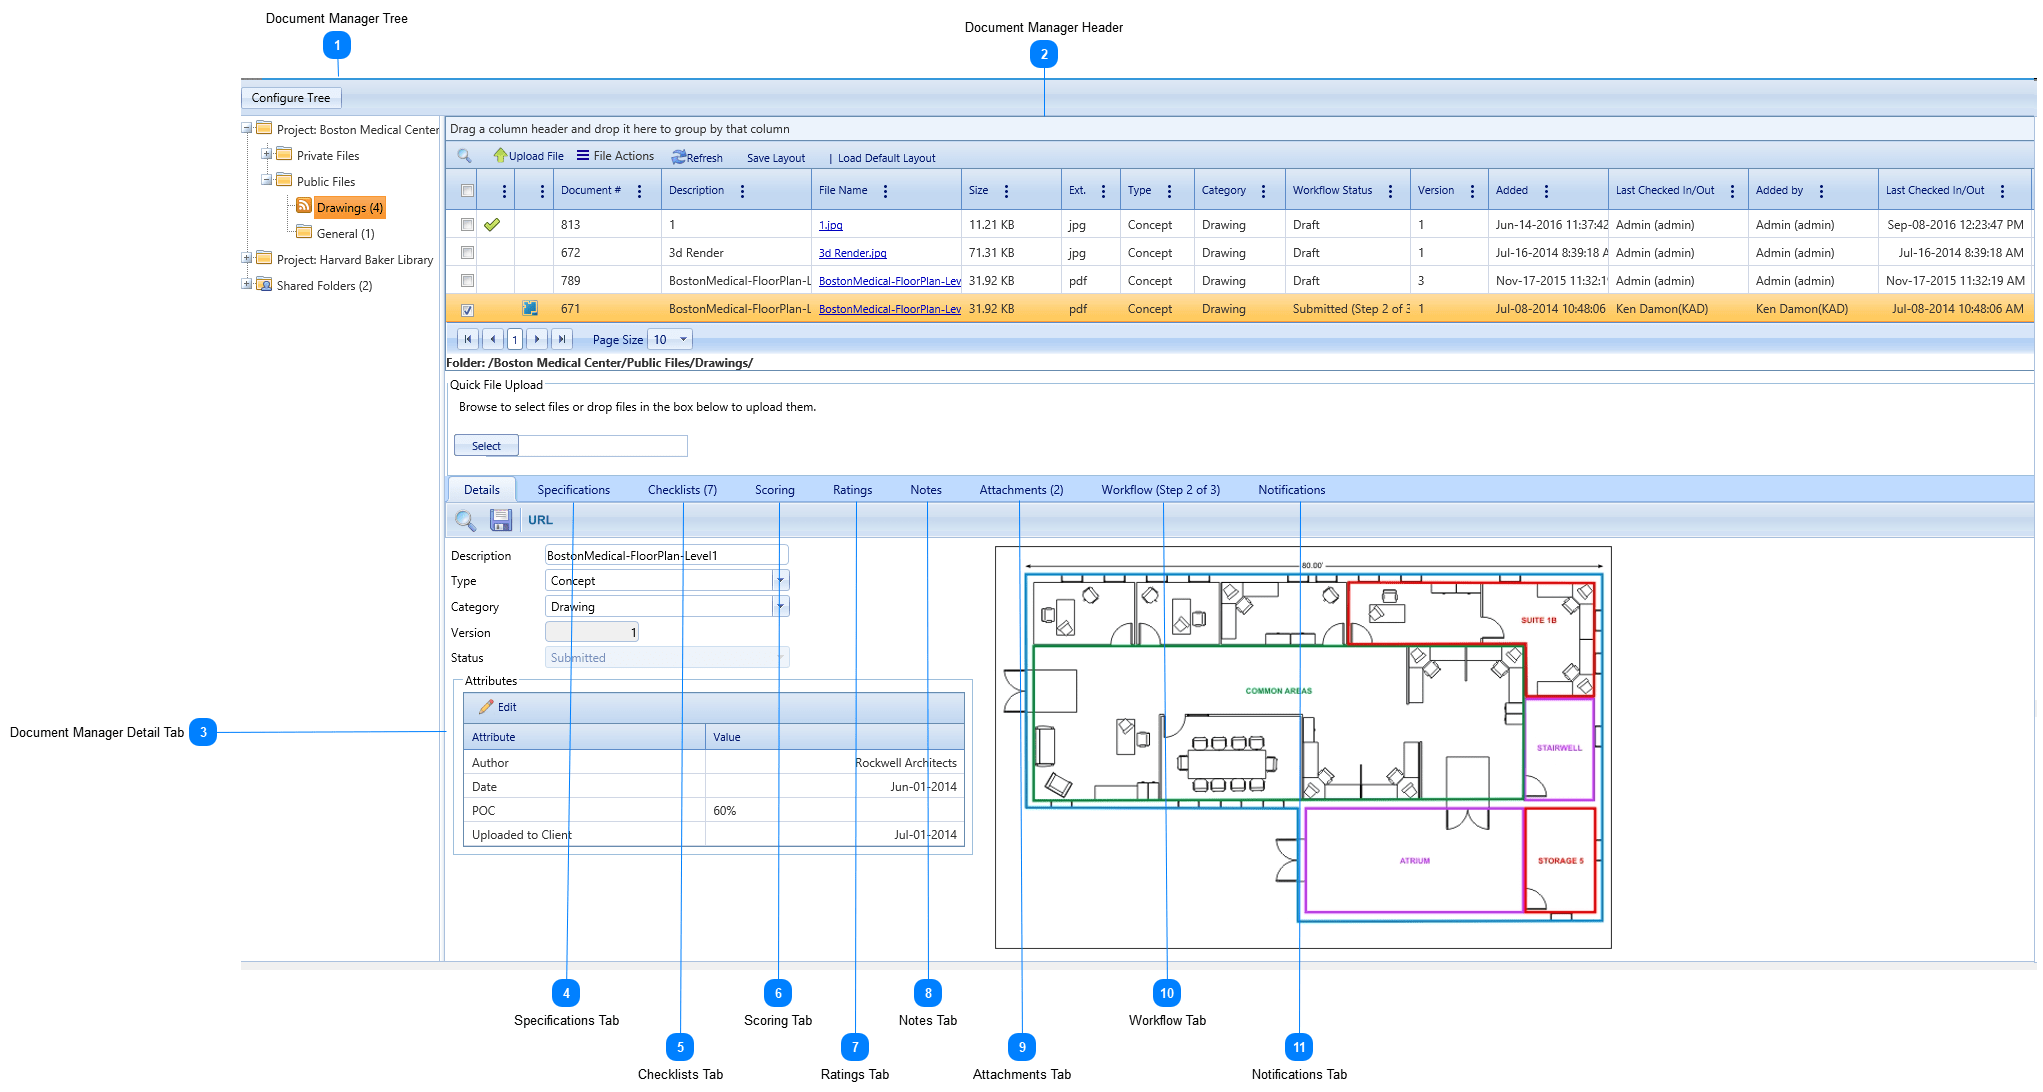This screenshot has width=2043, height=1092.
Task: Open the Type dropdown showing Concept
Action: pos(780,581)
